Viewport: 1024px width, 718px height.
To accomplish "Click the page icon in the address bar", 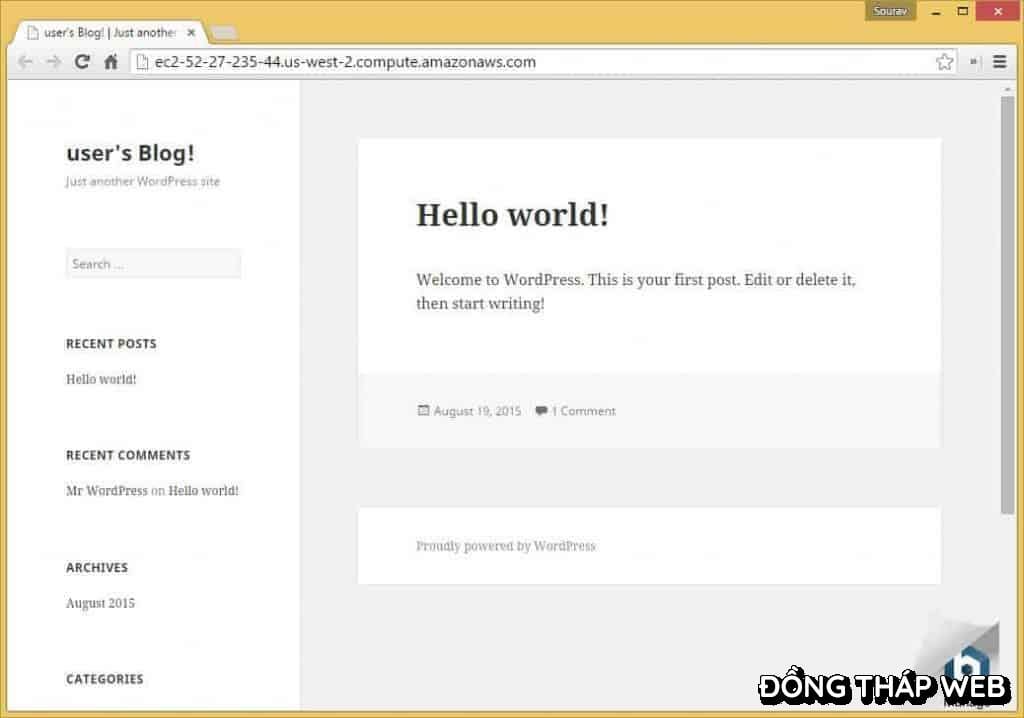I will point(142,62).
